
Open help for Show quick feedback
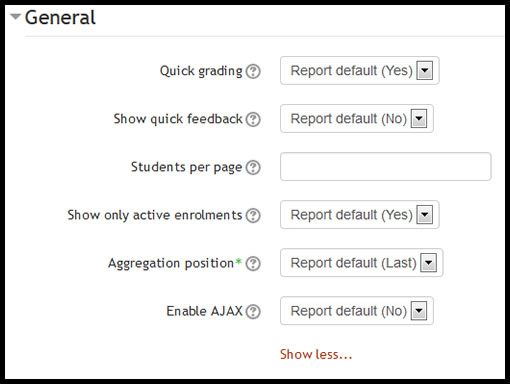[253, 119]
